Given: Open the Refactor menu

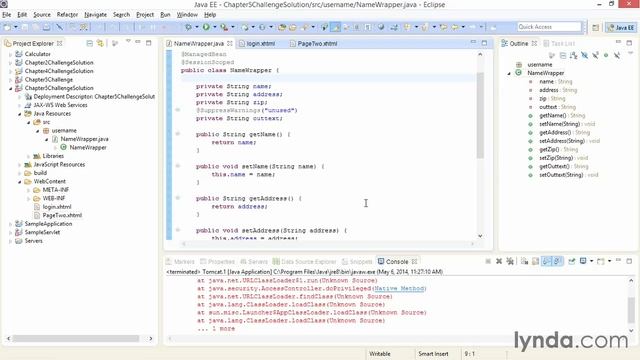Looking at the screenshot, I should [x=67, y=14].
